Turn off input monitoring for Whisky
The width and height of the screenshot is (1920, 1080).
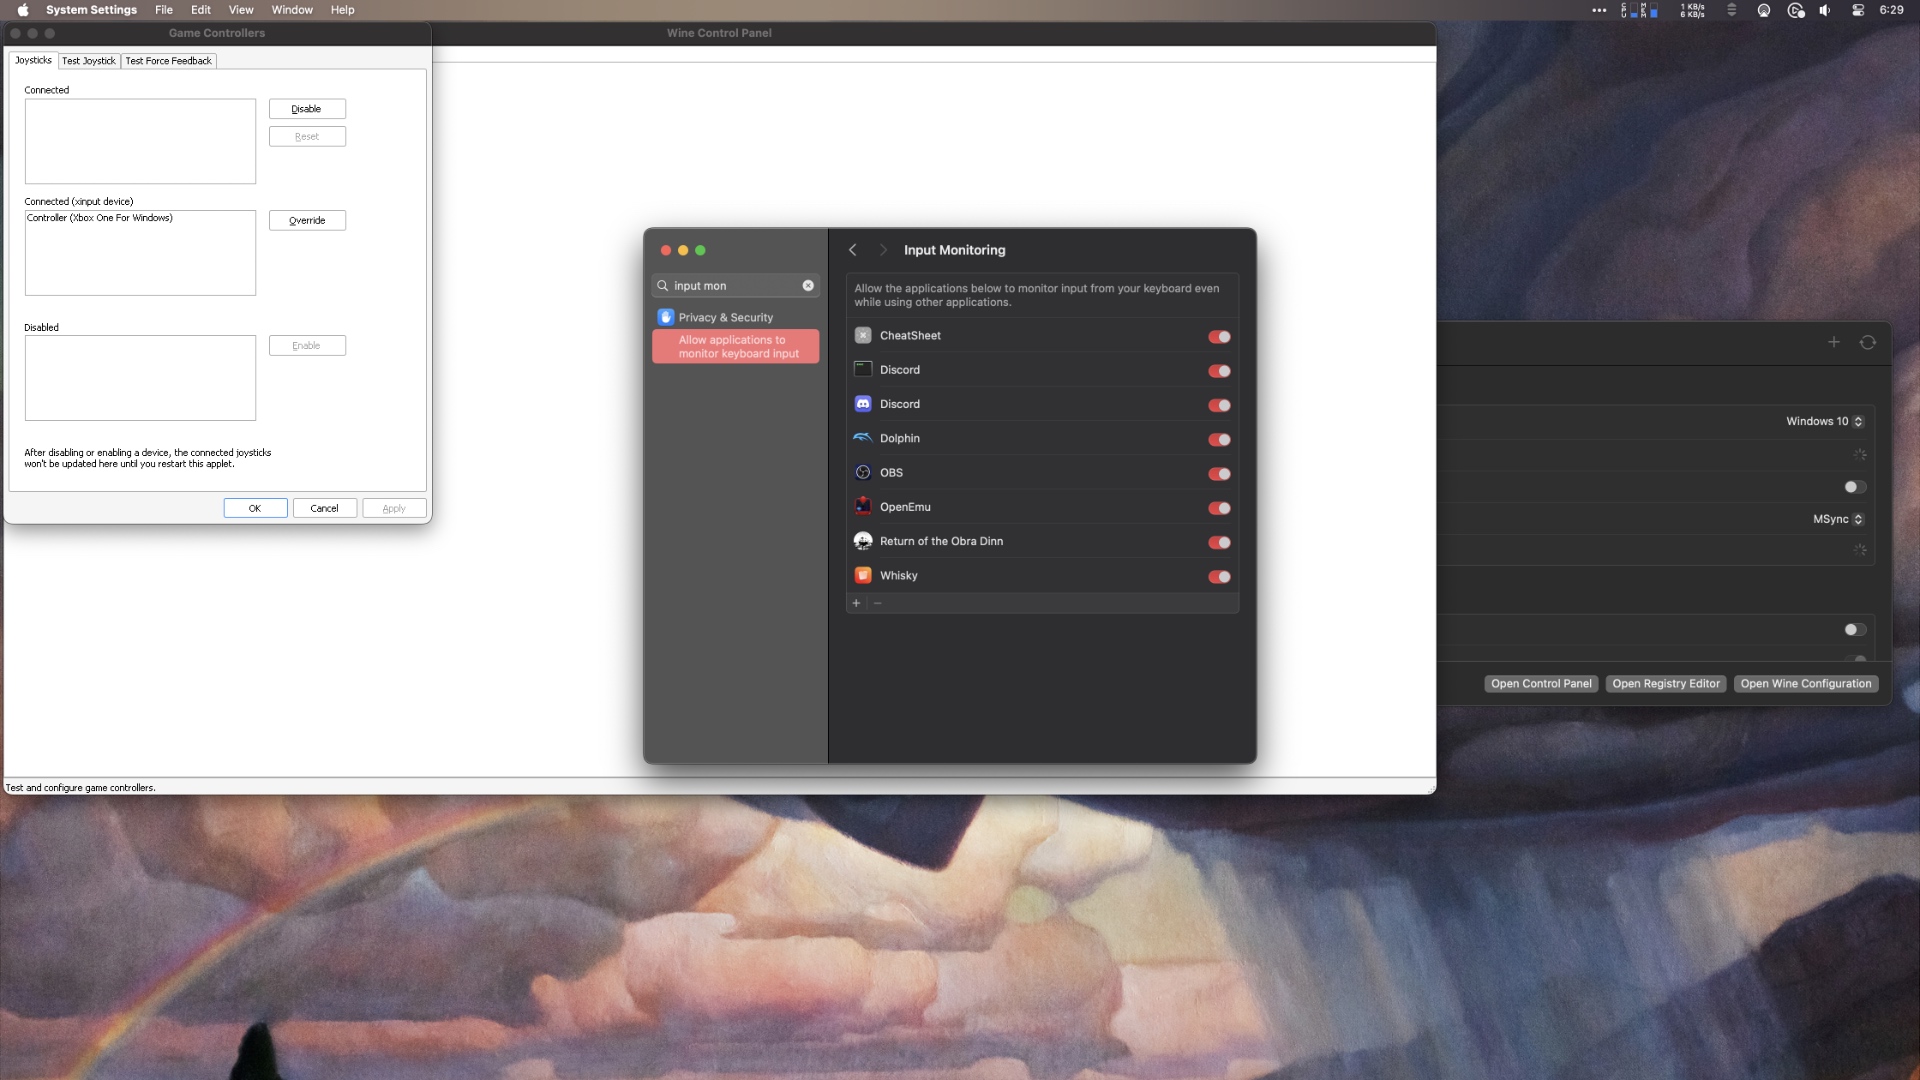click(x=1218, y=577)
